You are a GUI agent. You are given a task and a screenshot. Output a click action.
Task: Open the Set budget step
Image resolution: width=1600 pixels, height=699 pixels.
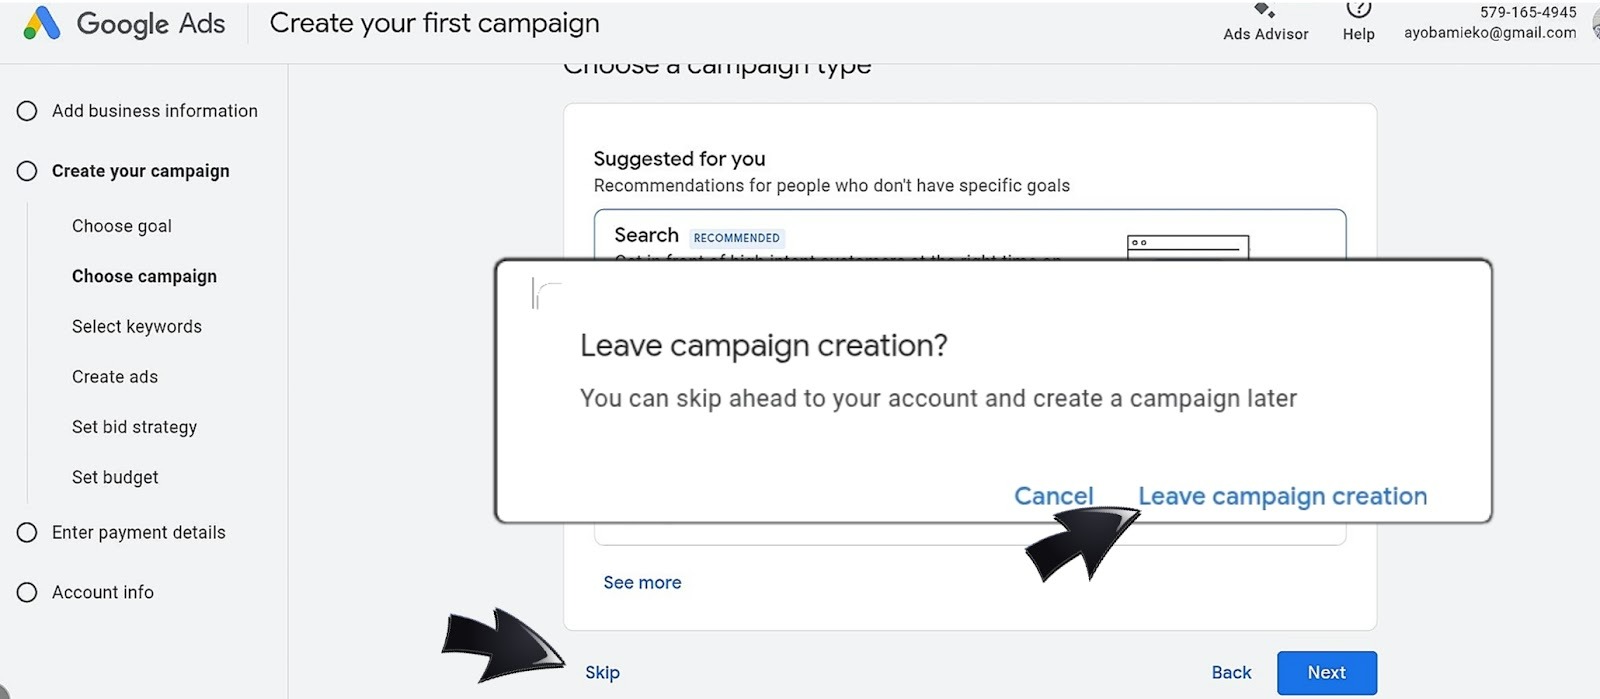pyautogui.click(x=115, y=478)
